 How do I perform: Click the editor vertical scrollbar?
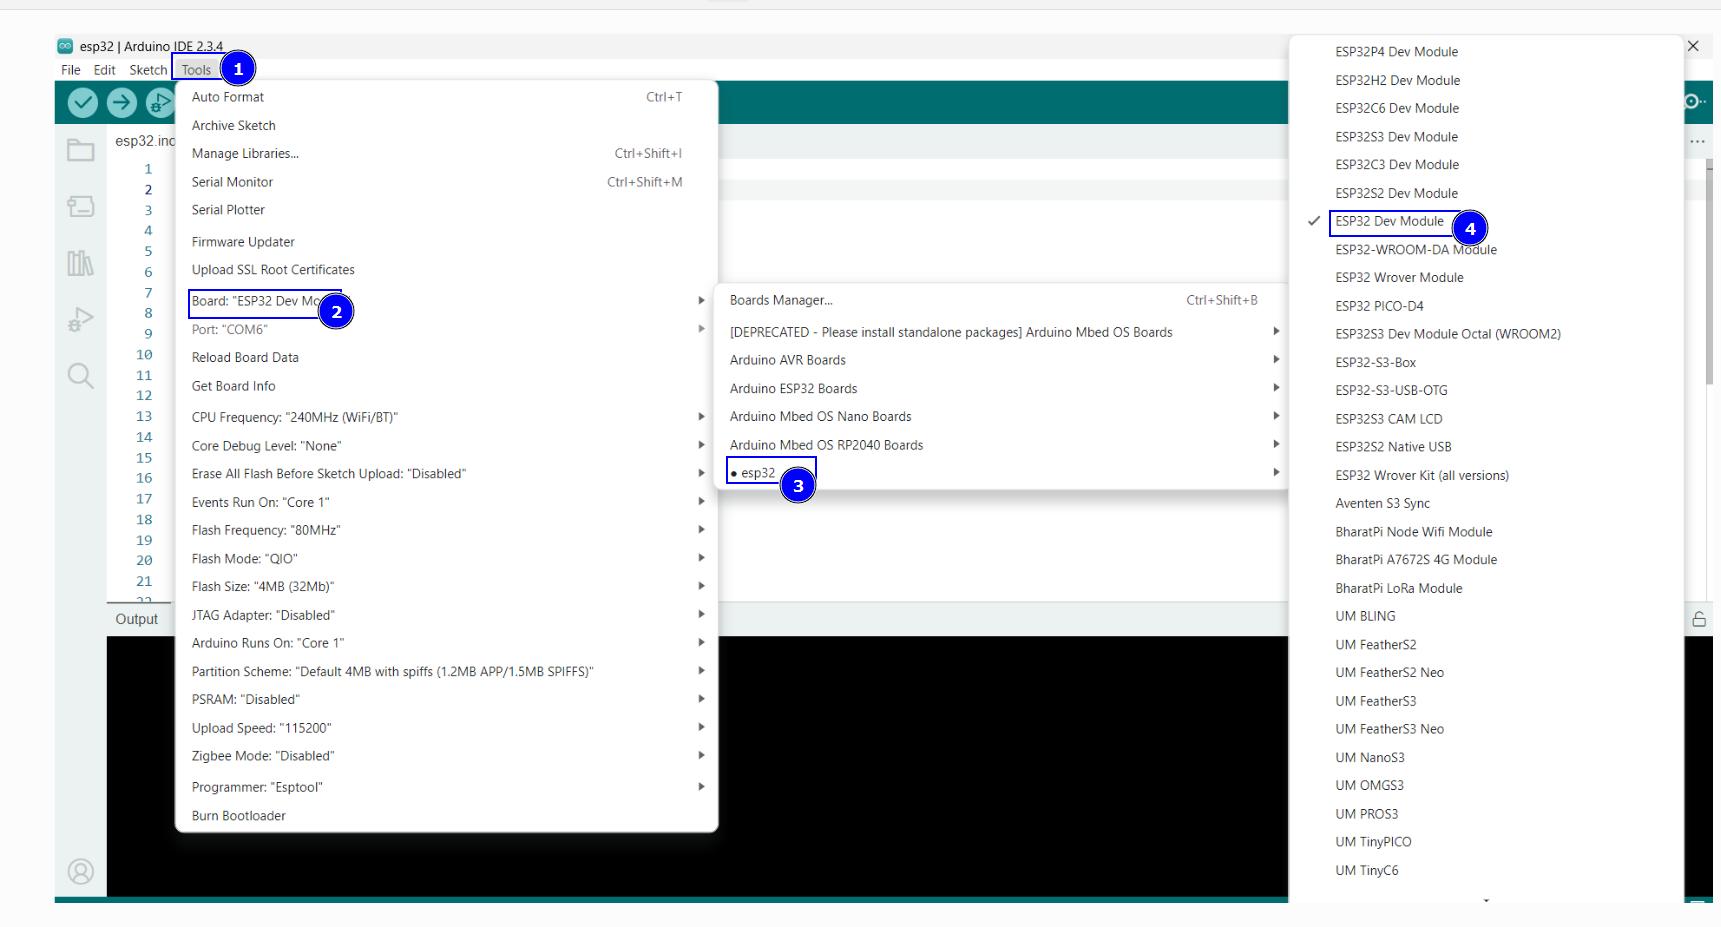coord(1708,270)
